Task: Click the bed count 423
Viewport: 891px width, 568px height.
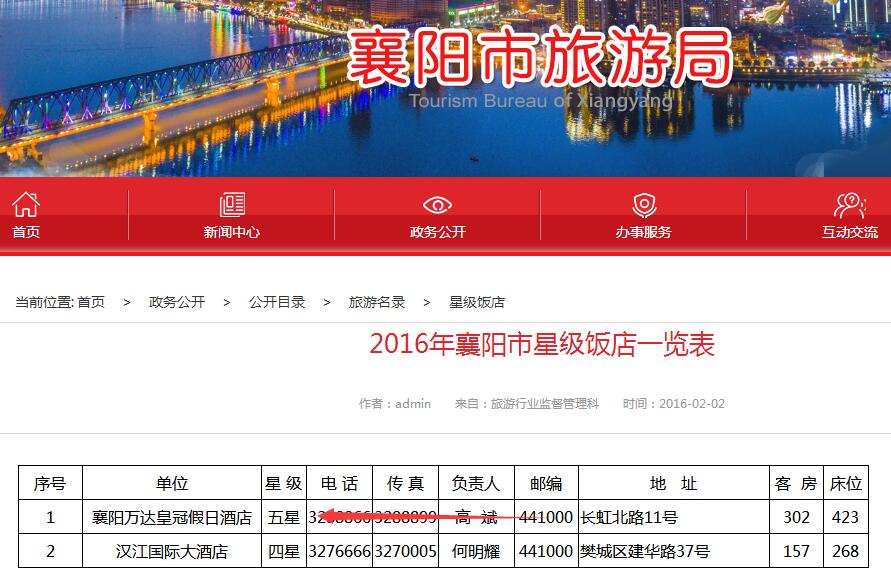Action: coord(846,517)
